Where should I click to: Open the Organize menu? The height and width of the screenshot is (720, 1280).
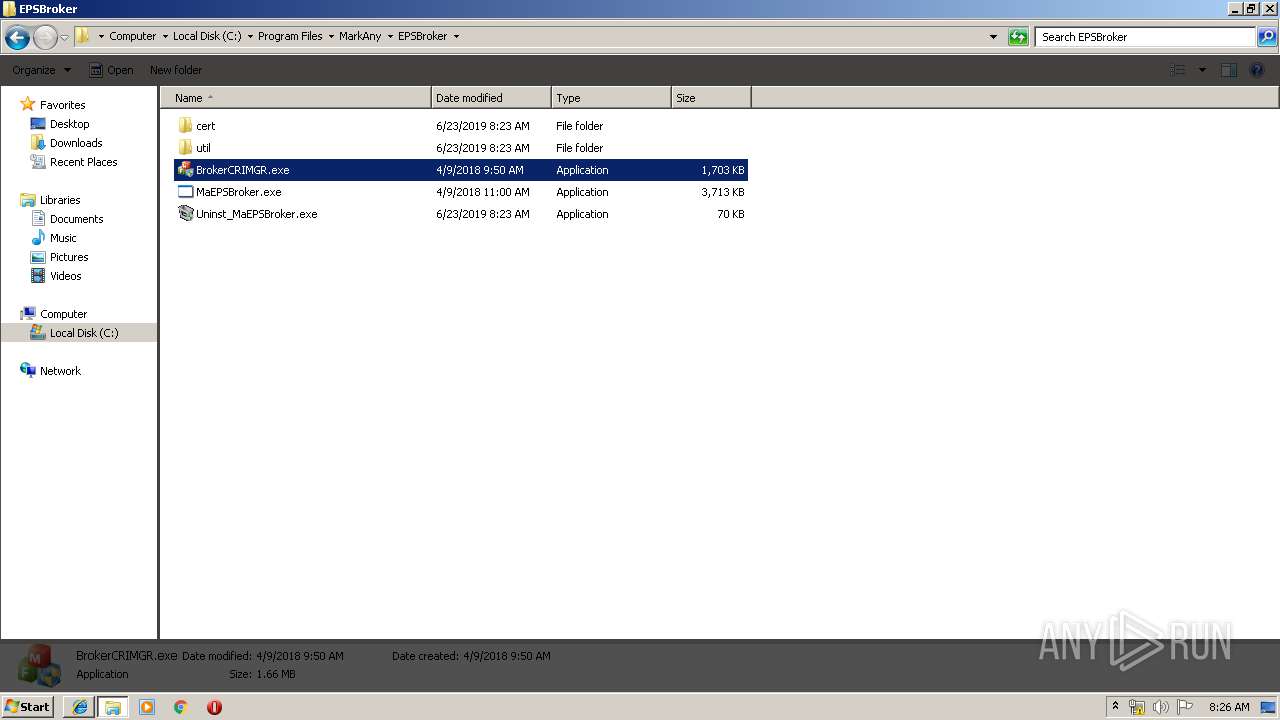[x=41, y=70]
